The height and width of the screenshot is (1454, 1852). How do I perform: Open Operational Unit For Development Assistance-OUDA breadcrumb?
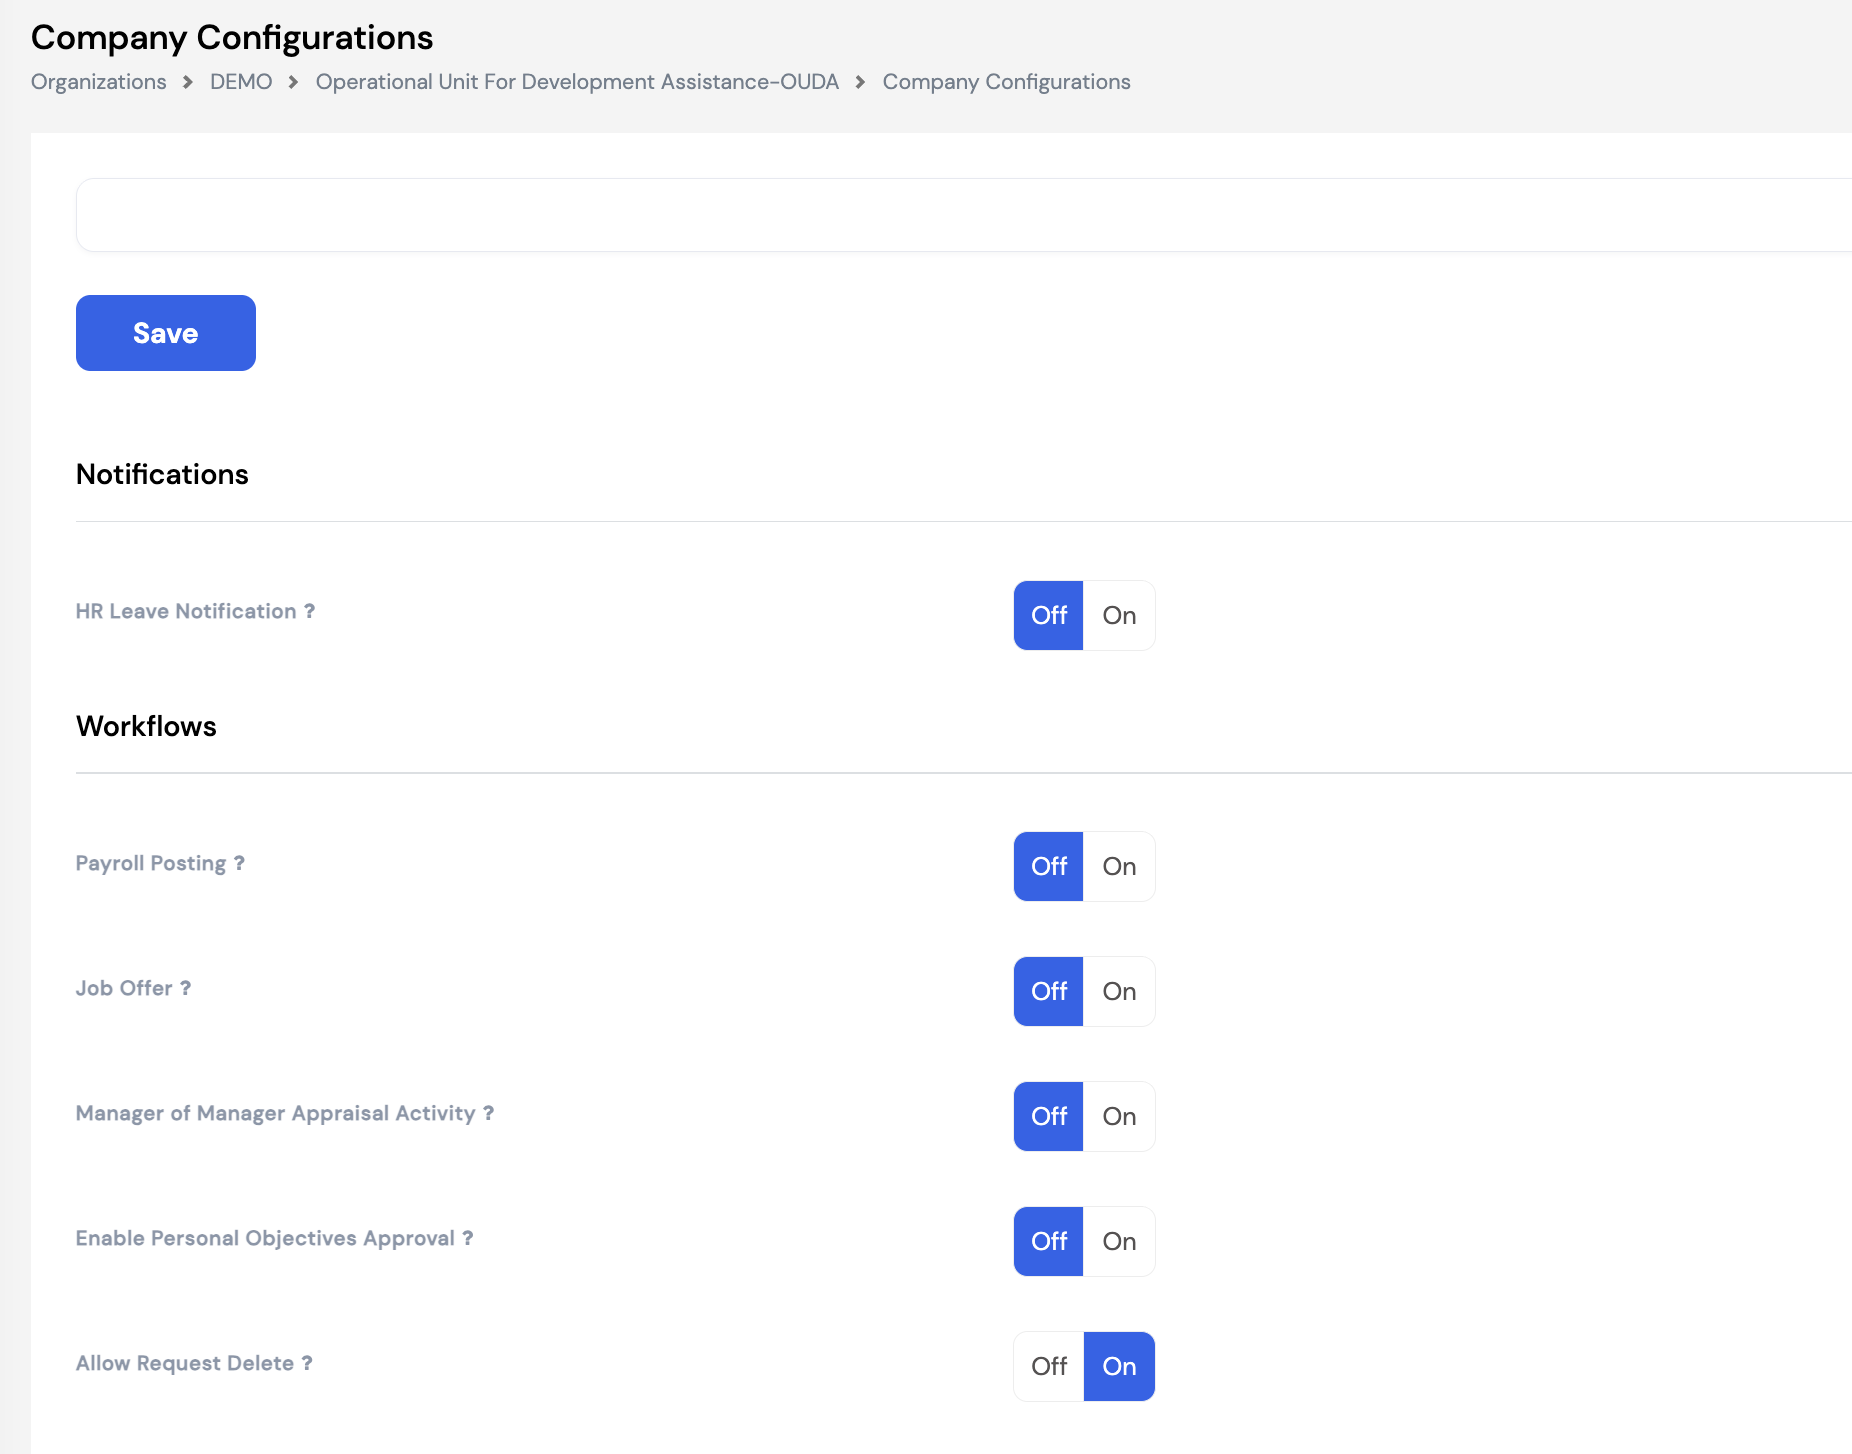click(x=577, y=82)
